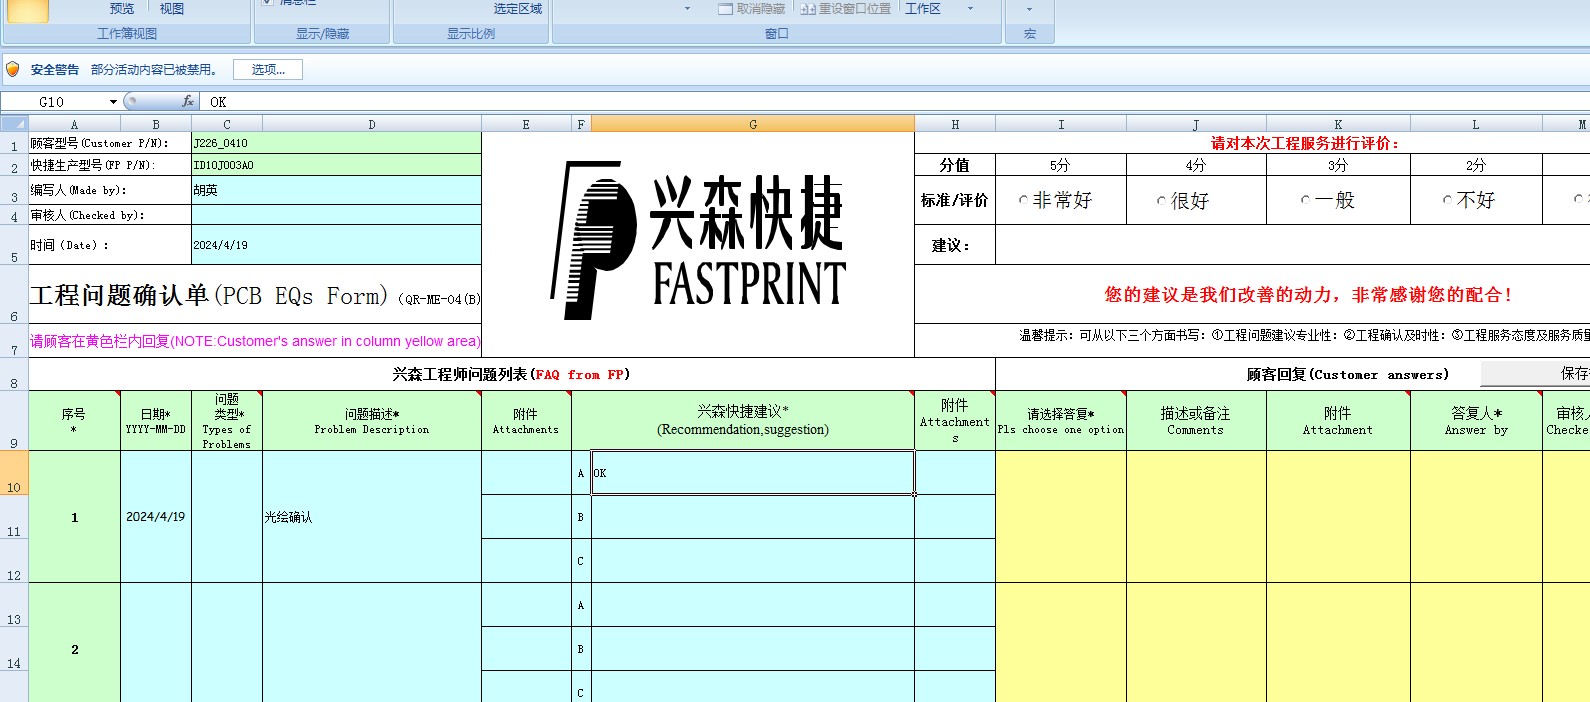The height and width of the screenshot is (702, 1590).
Task: Click the 视图 button in workbook views
Action: tap(172, 8)
